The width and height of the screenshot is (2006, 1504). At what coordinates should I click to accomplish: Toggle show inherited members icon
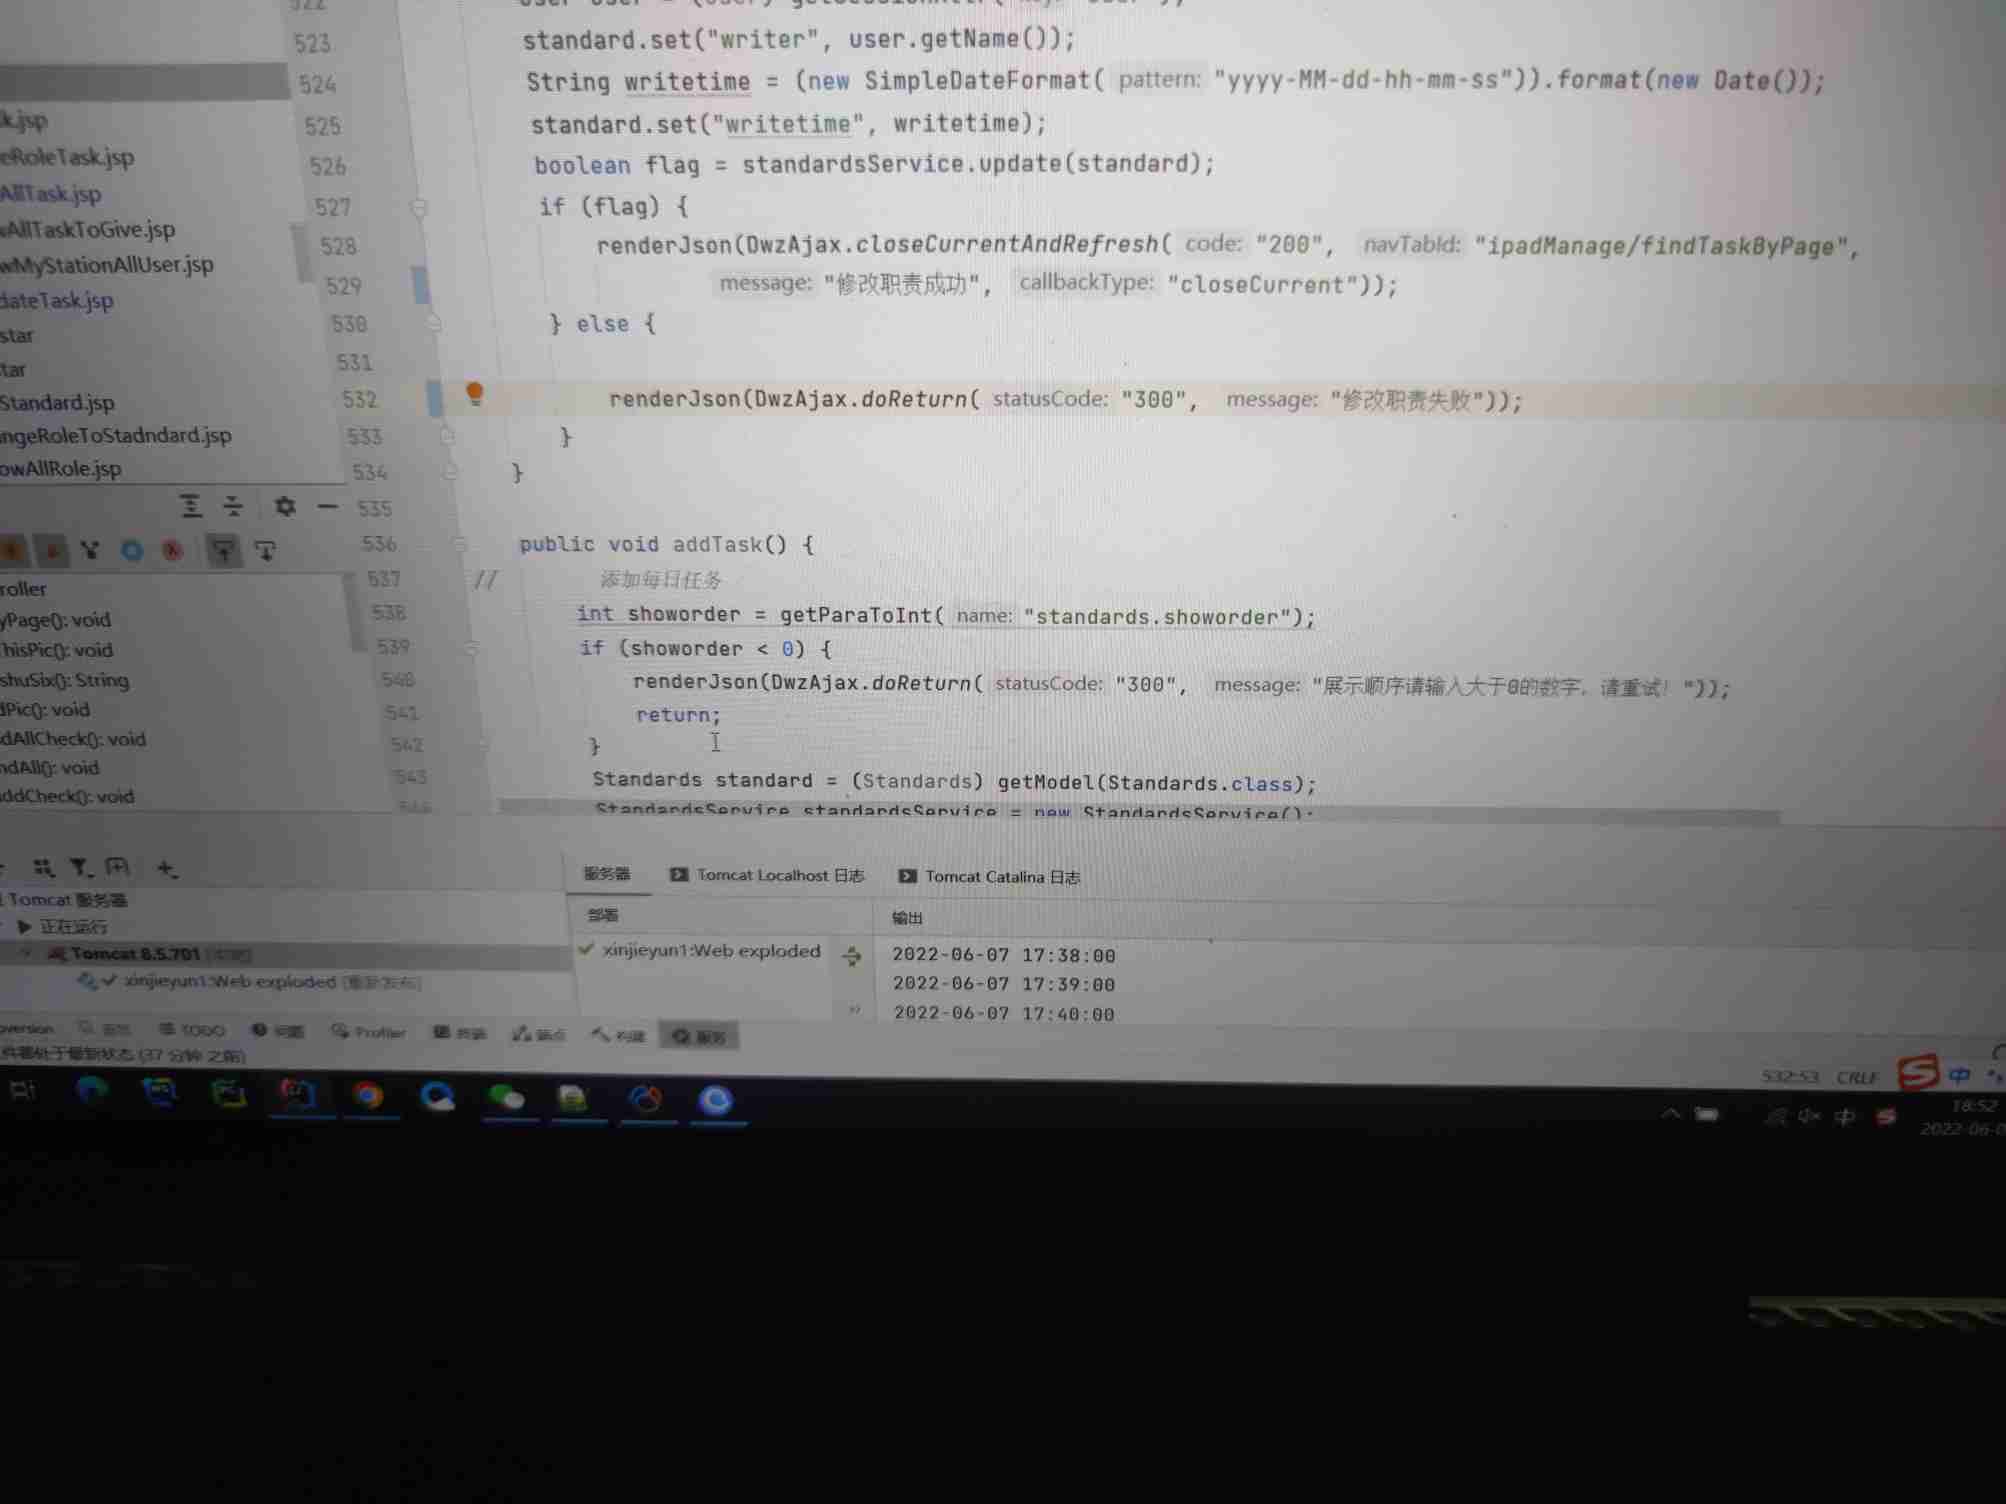(x=90, y=550)
